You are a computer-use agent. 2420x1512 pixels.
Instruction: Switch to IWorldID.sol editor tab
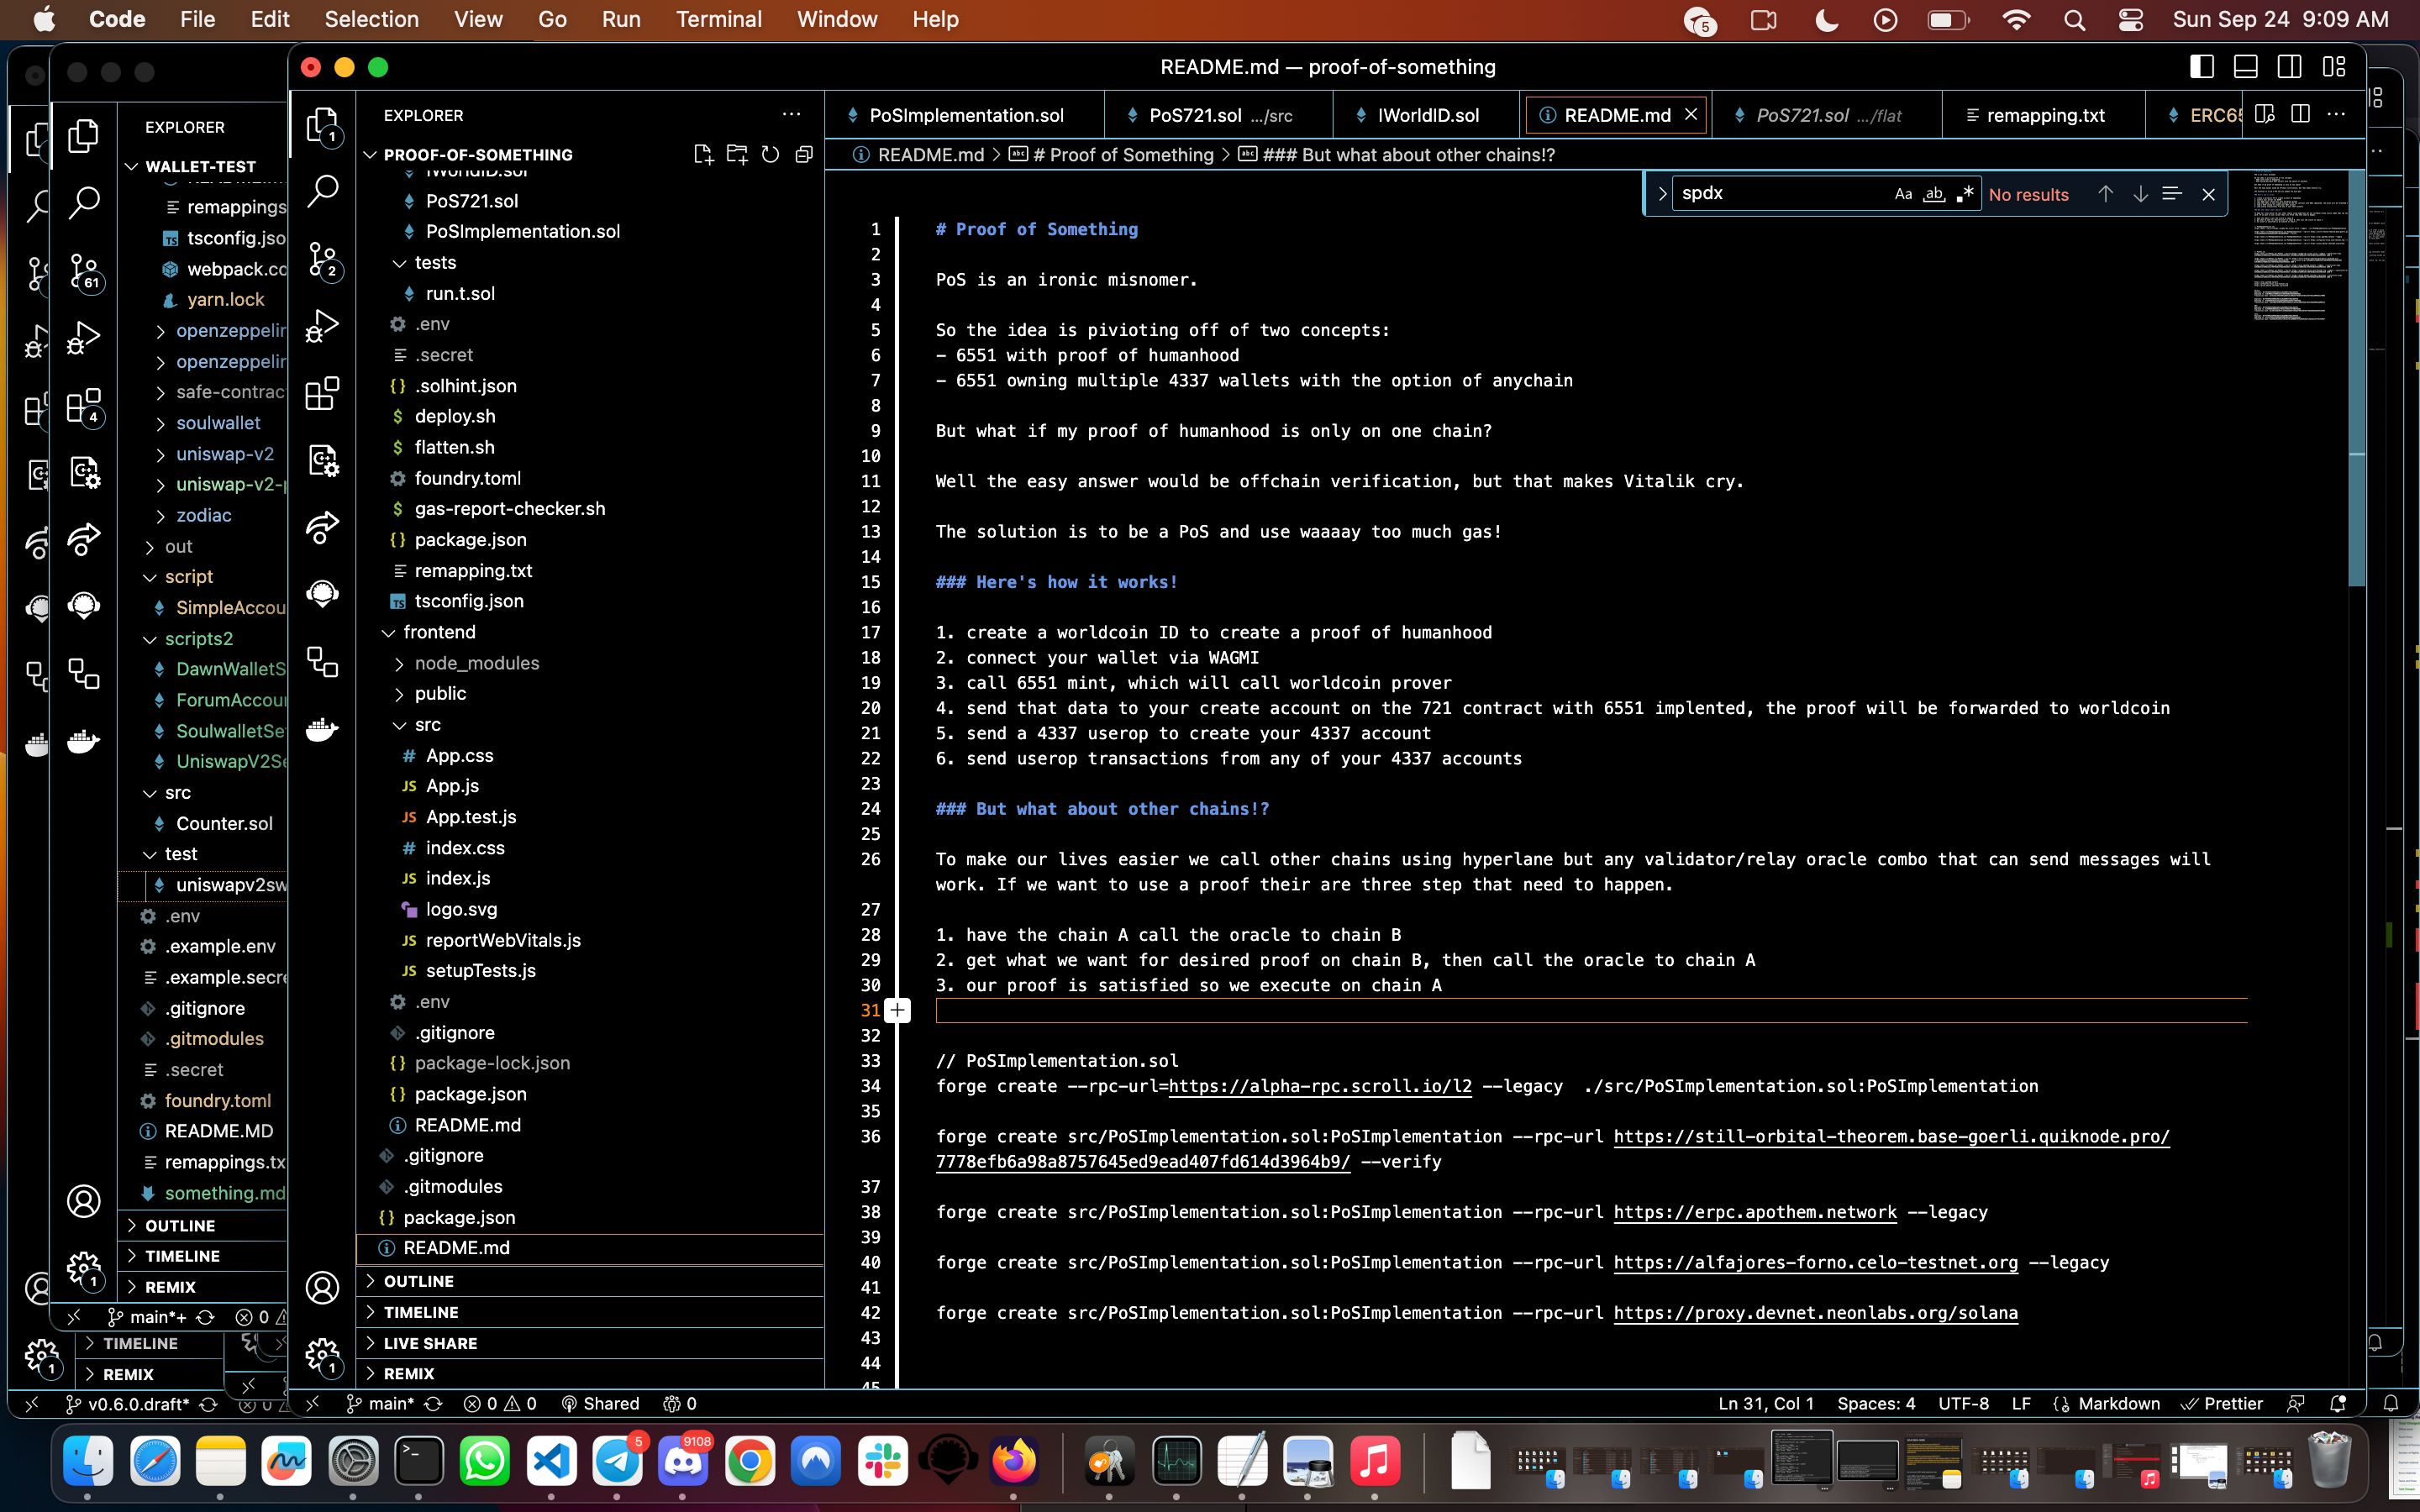(1427, 115)
